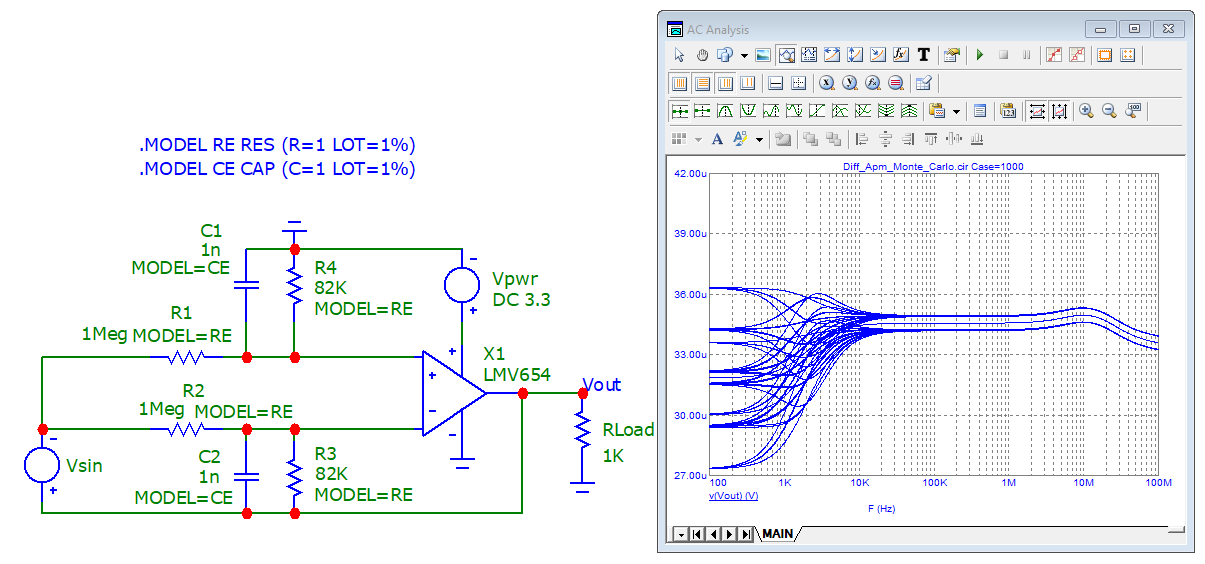Click the orange frame icon

(1105, 55)
